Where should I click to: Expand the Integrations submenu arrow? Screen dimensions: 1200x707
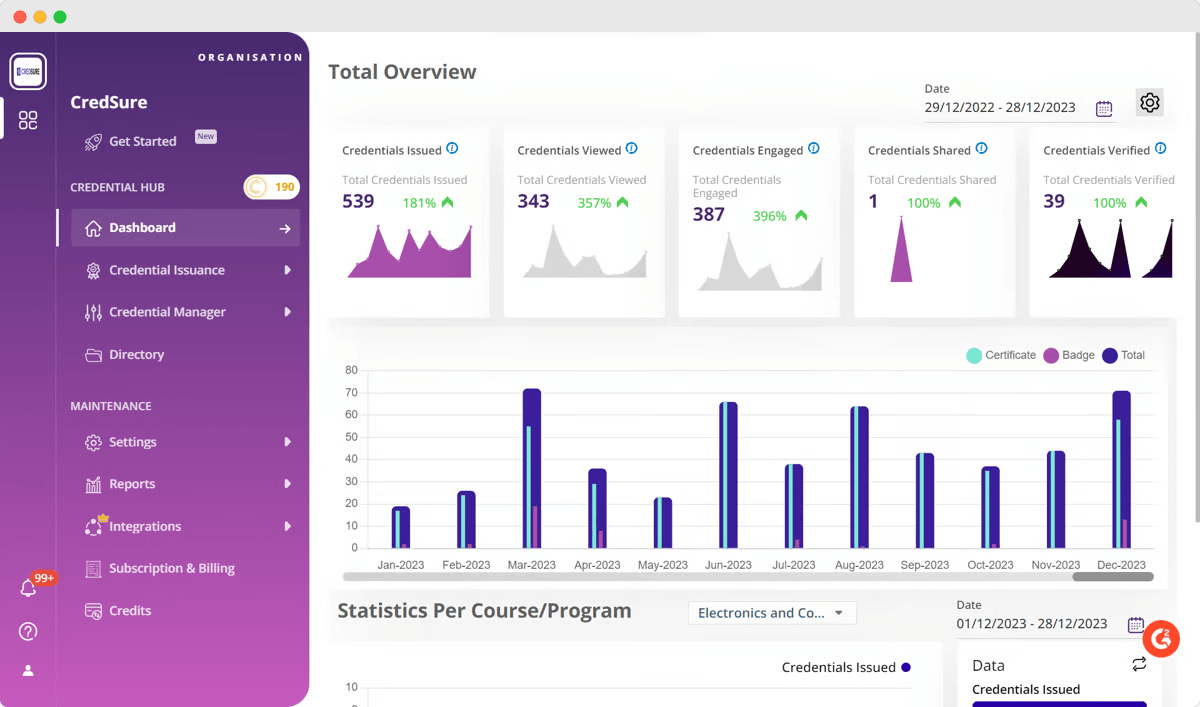coord(287,526)
